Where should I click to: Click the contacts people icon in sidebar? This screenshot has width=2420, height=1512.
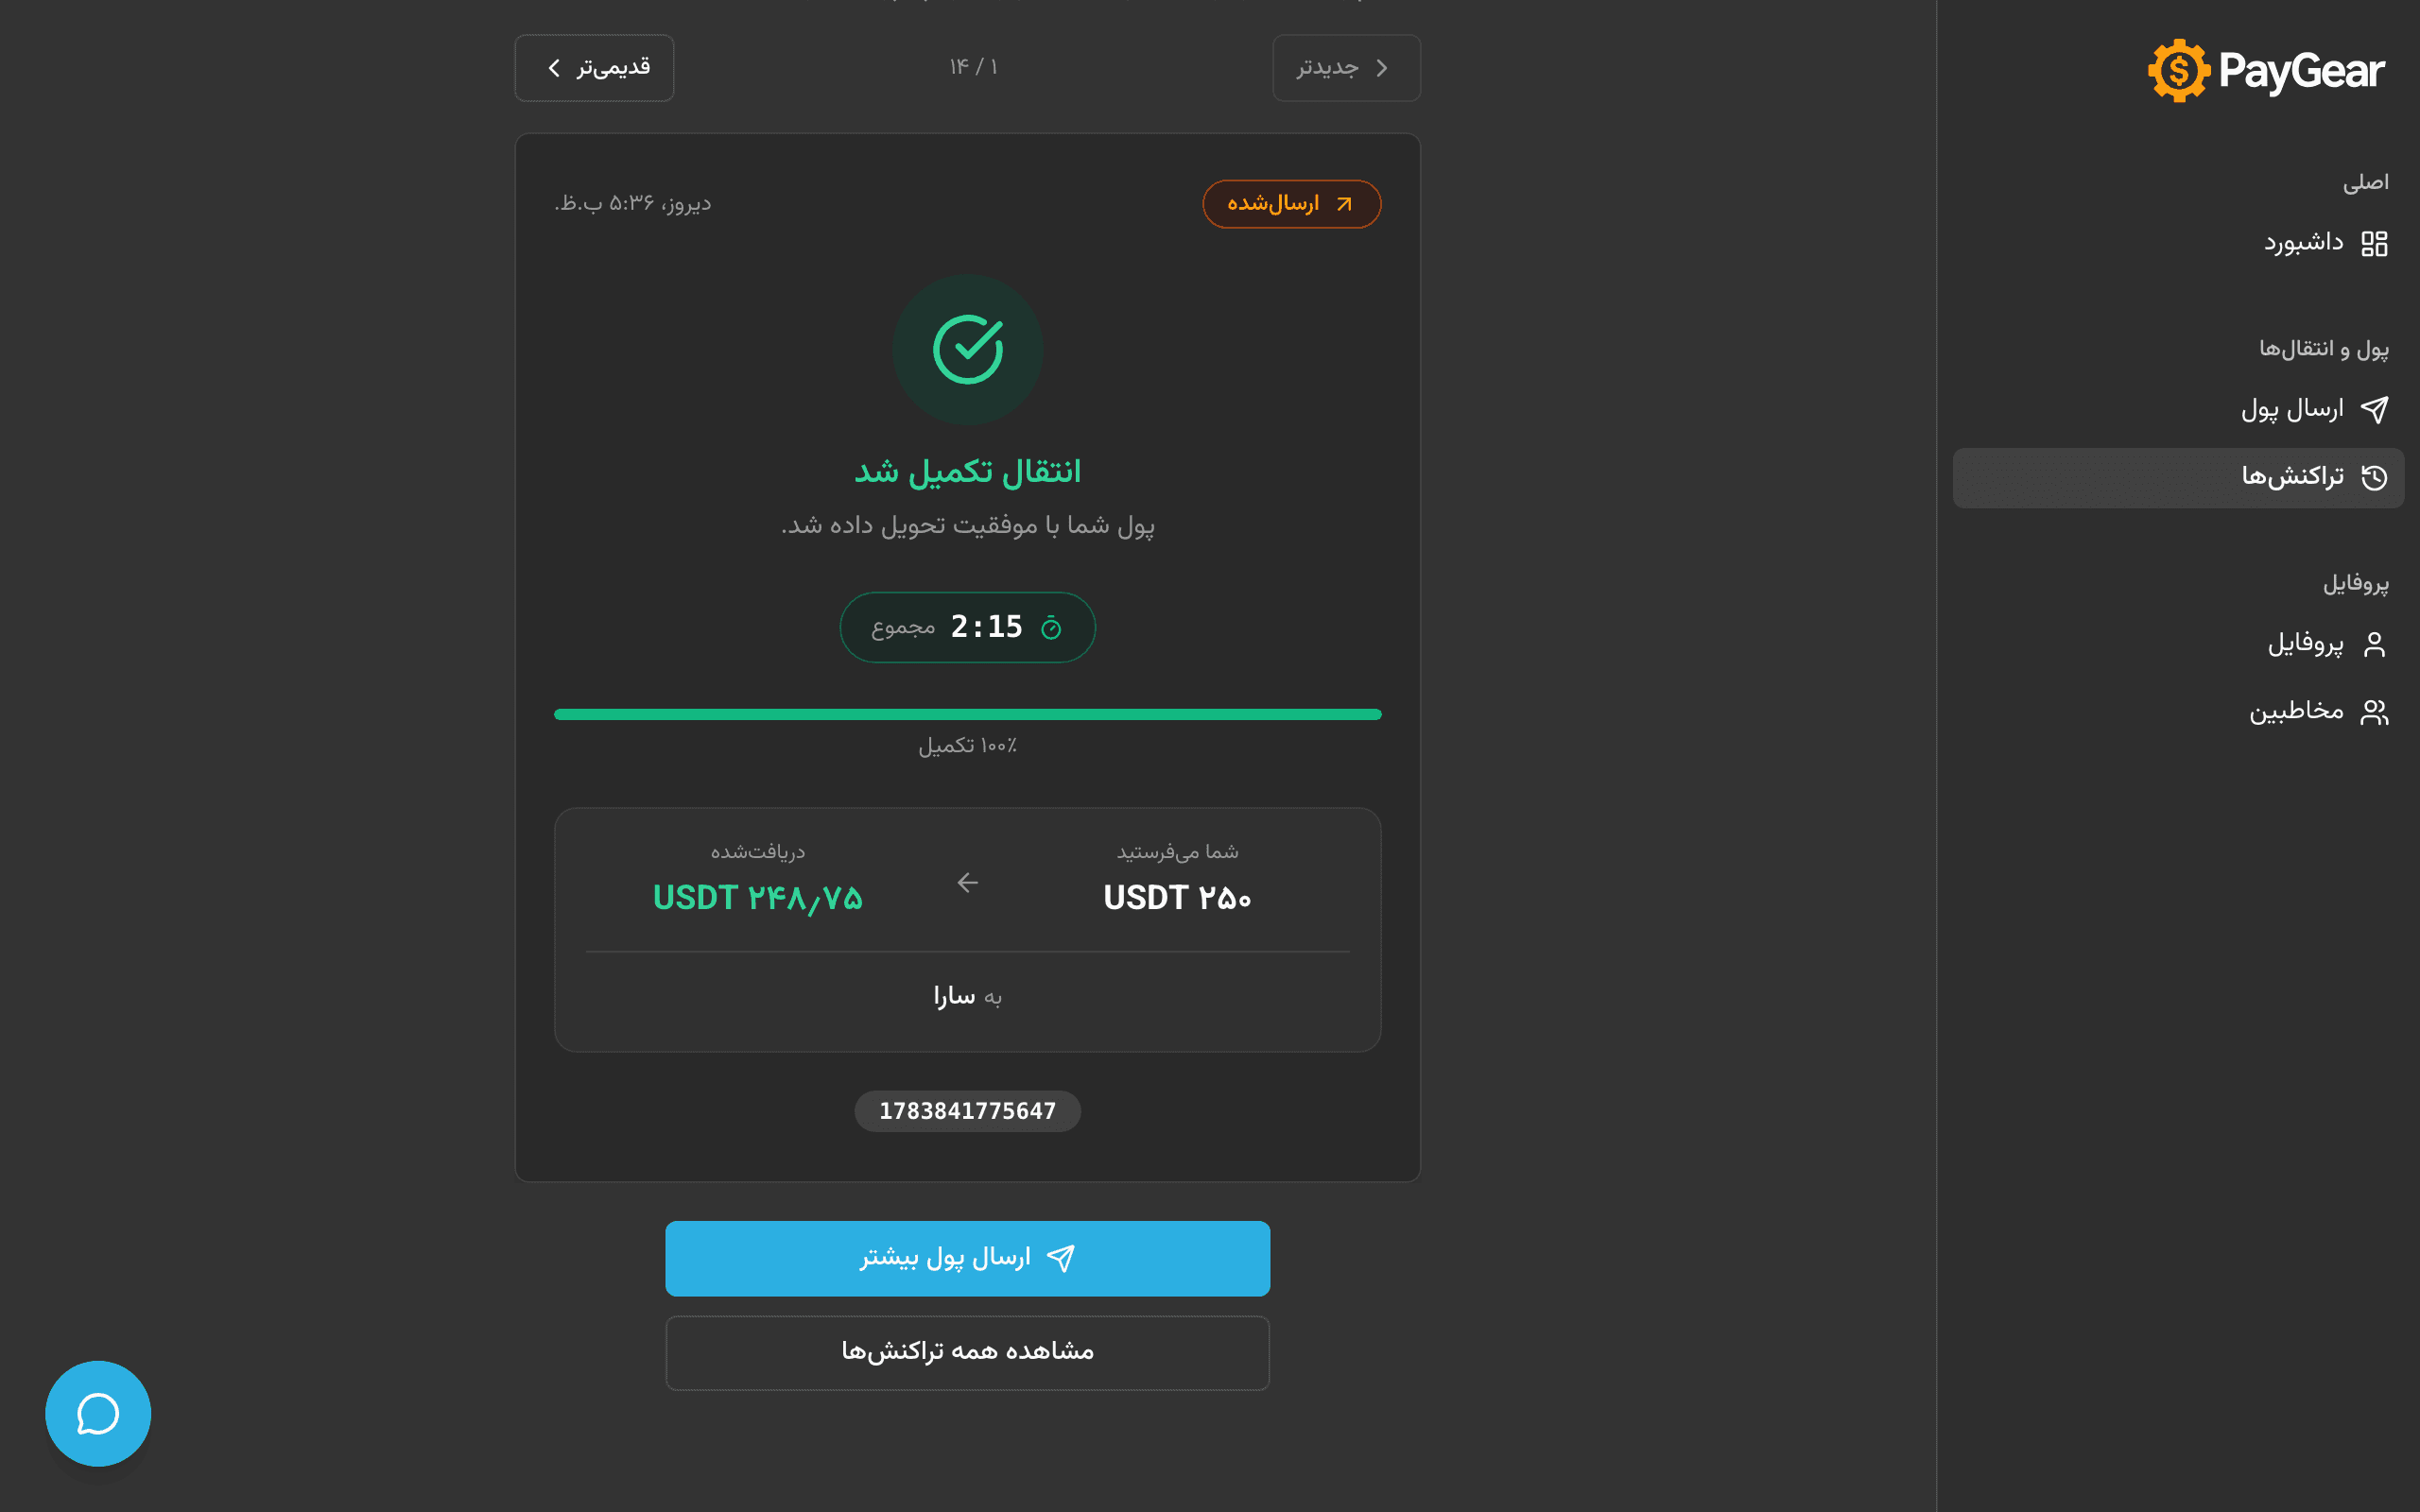[x=2374, y=712]
